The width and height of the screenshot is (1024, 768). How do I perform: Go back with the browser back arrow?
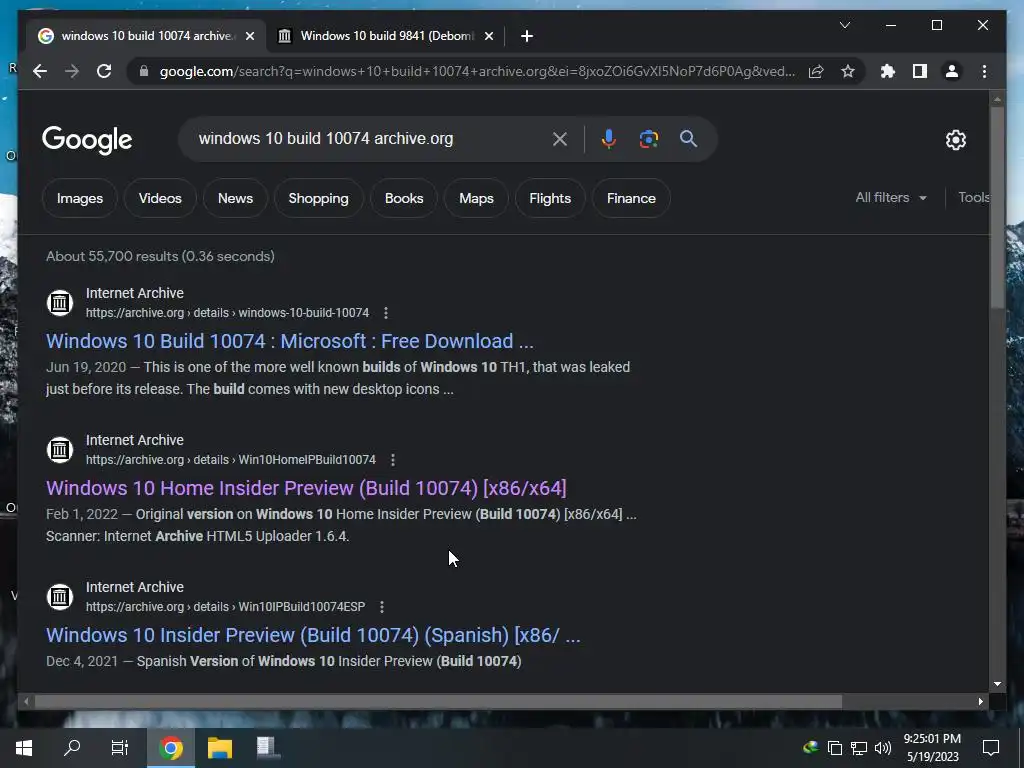[40, 71]
